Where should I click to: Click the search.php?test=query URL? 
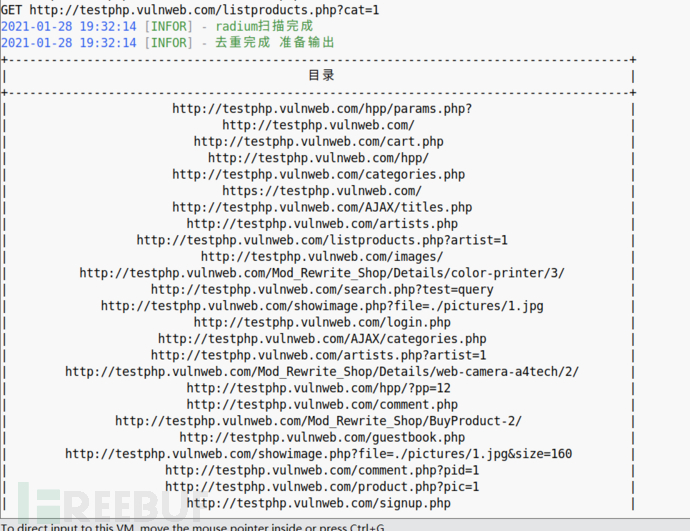pyautogui.click(x=322, y=289)
